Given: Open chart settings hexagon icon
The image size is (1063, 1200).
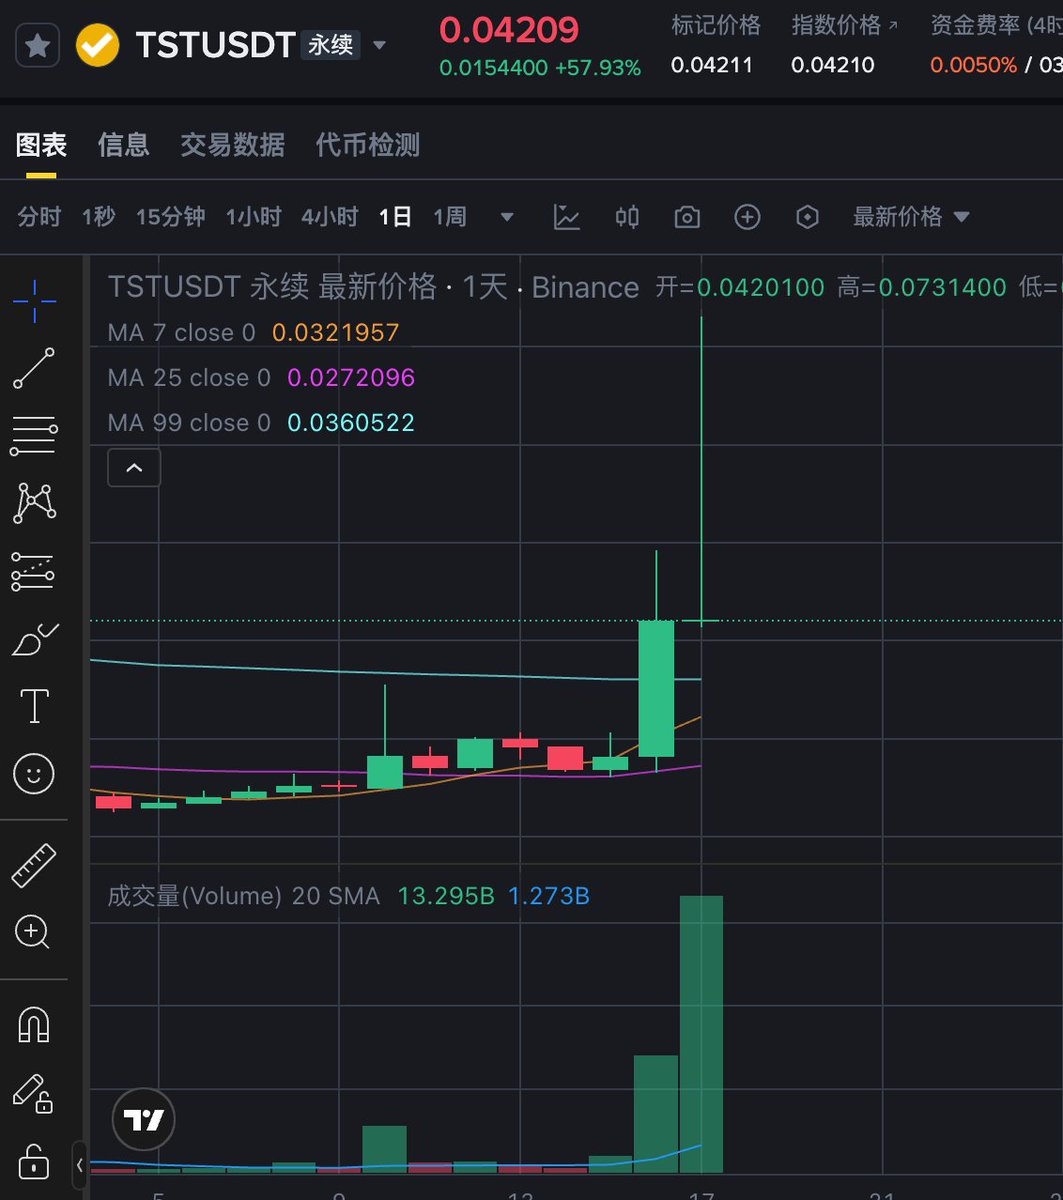Looking at the screenshot, I should point(807,217).
